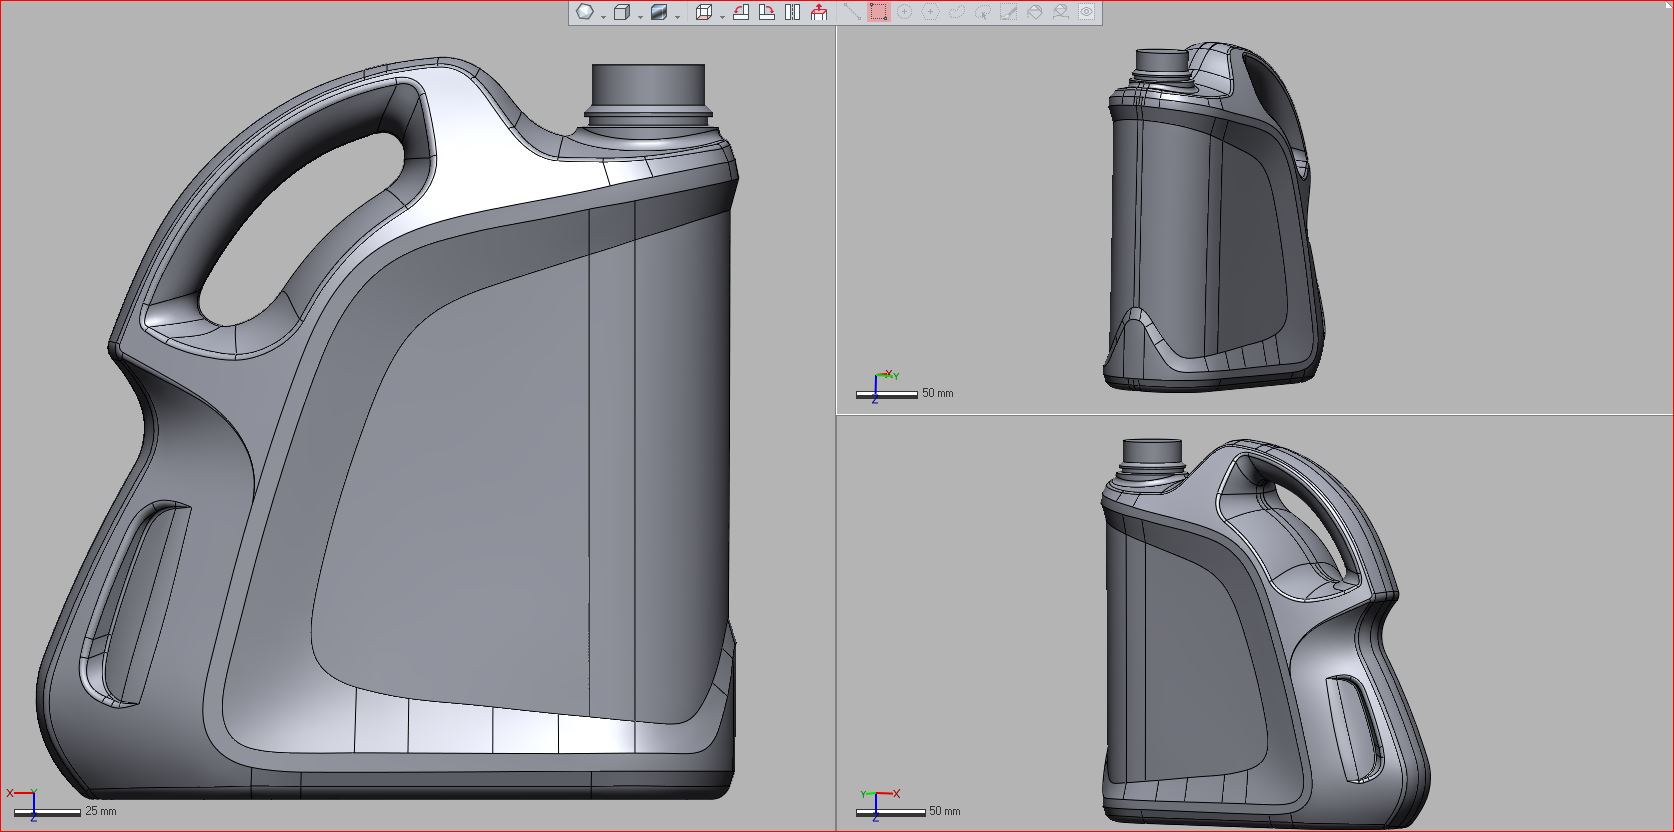
Task: Click the shaded cube render icon
Action: point(659,13)
